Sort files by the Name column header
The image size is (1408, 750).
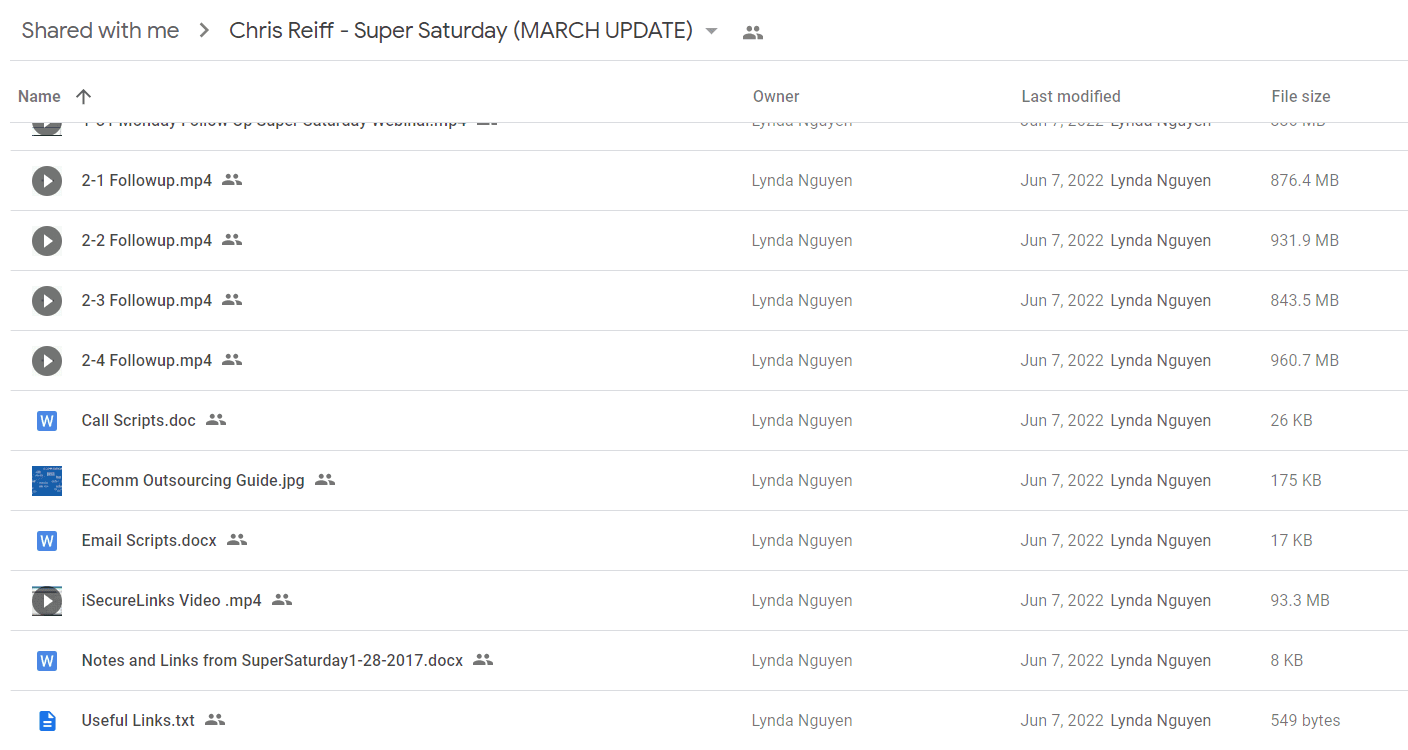40,96
